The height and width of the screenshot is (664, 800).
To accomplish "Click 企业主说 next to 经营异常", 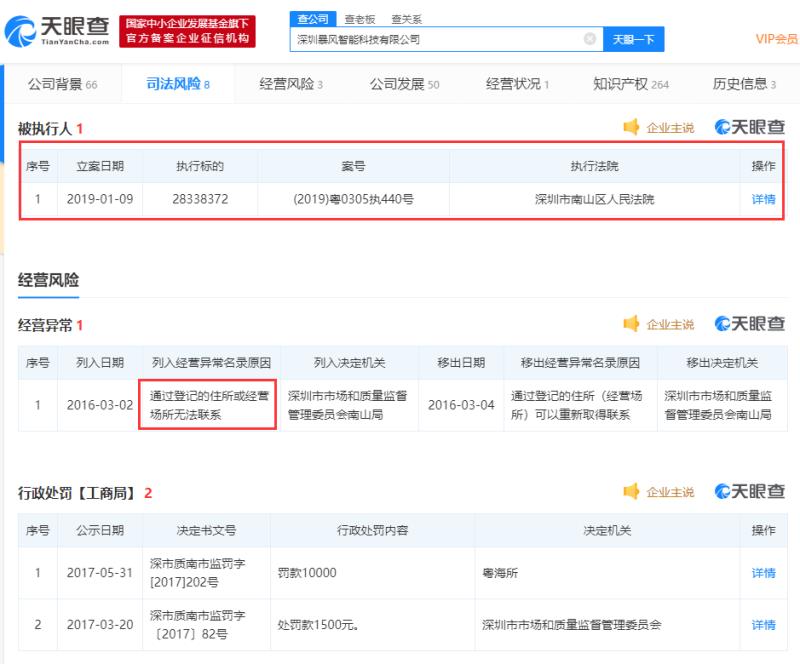I will (x=670, y=325).
